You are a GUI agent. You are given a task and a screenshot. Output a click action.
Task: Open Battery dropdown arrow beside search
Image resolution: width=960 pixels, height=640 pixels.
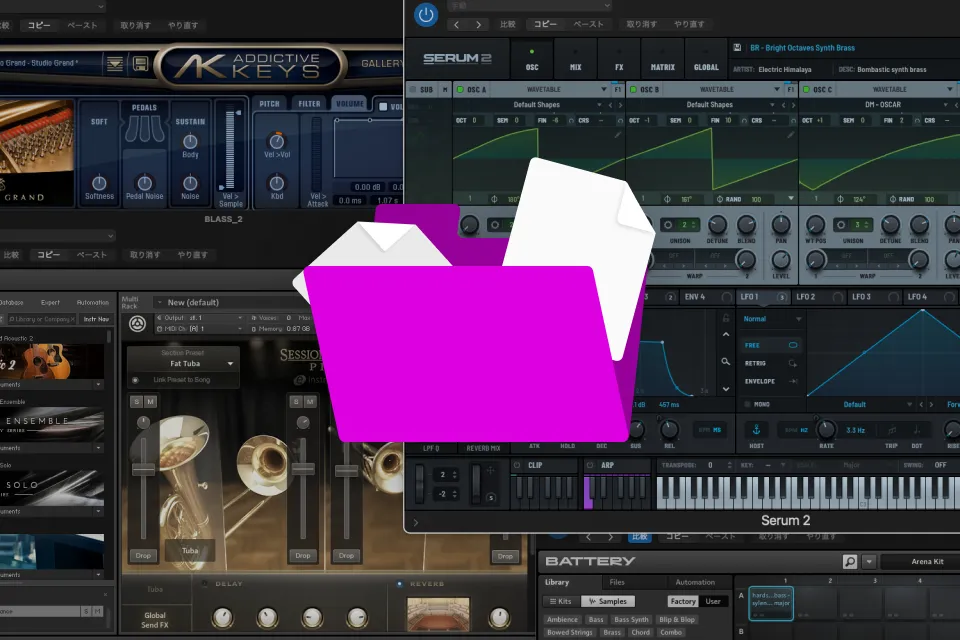pyautogui.click(x=869, y=561)
